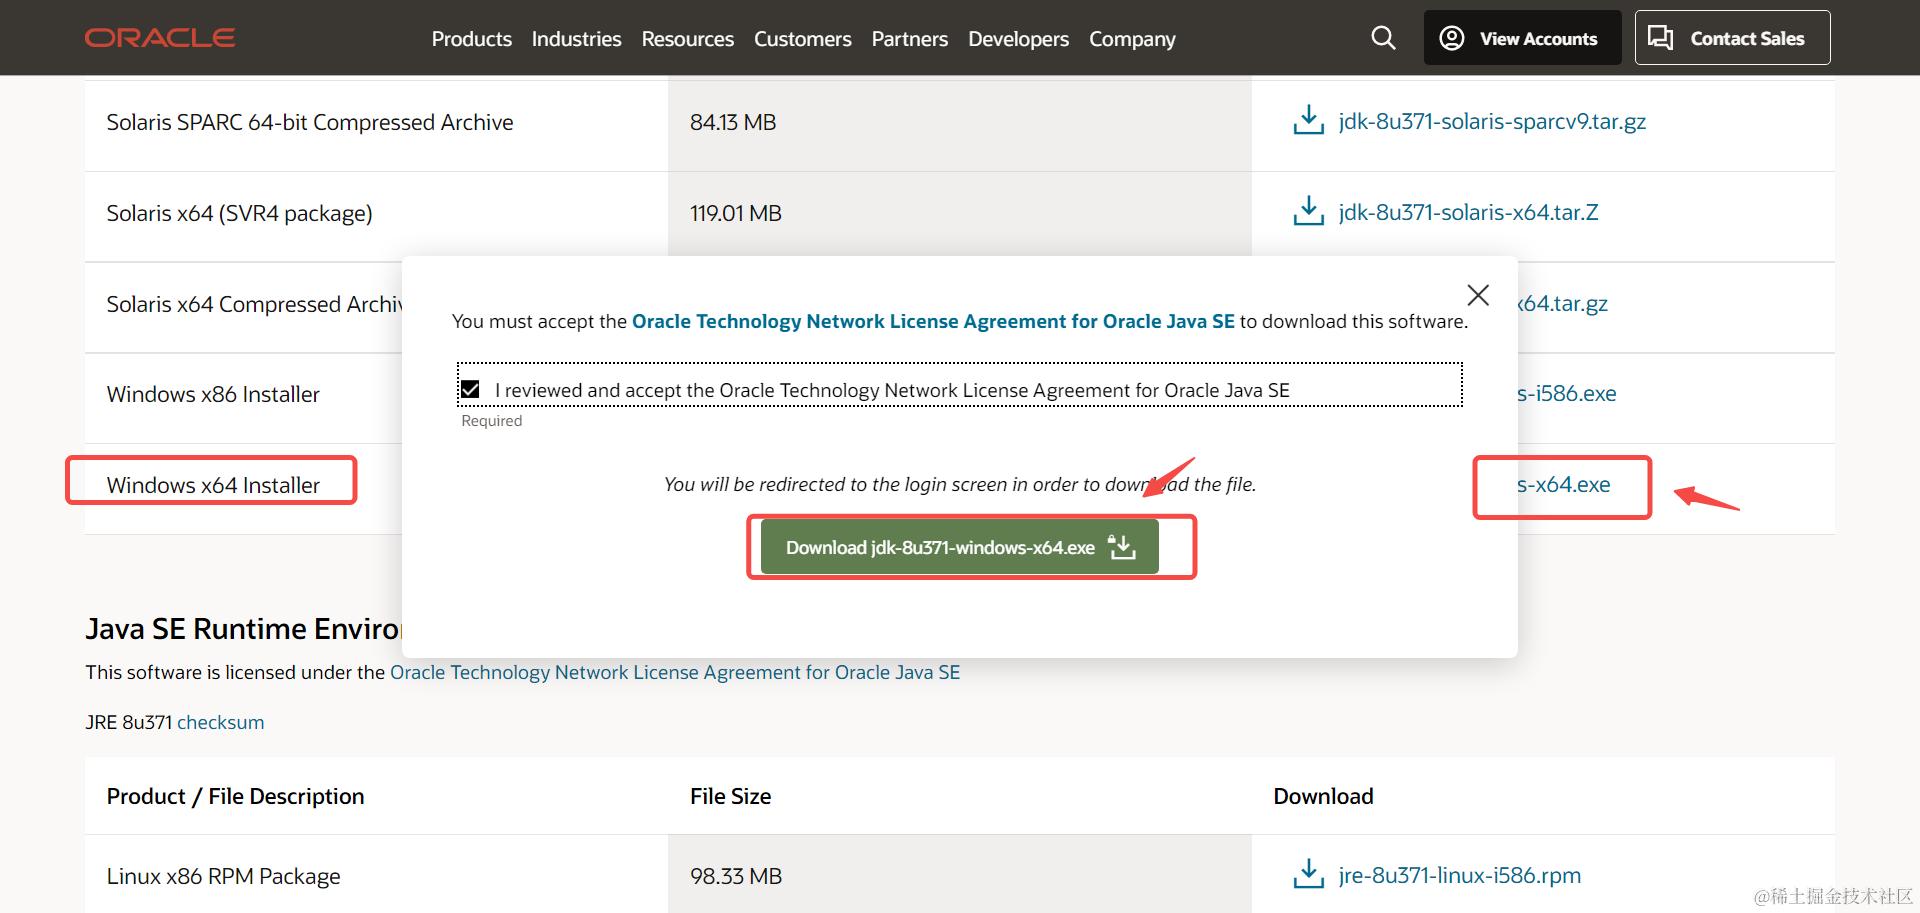1920x913 pixels.
Task: Download jdk-8u371-solaris-sparcv9.tar.gz file link
Action: coord(1492,121)
